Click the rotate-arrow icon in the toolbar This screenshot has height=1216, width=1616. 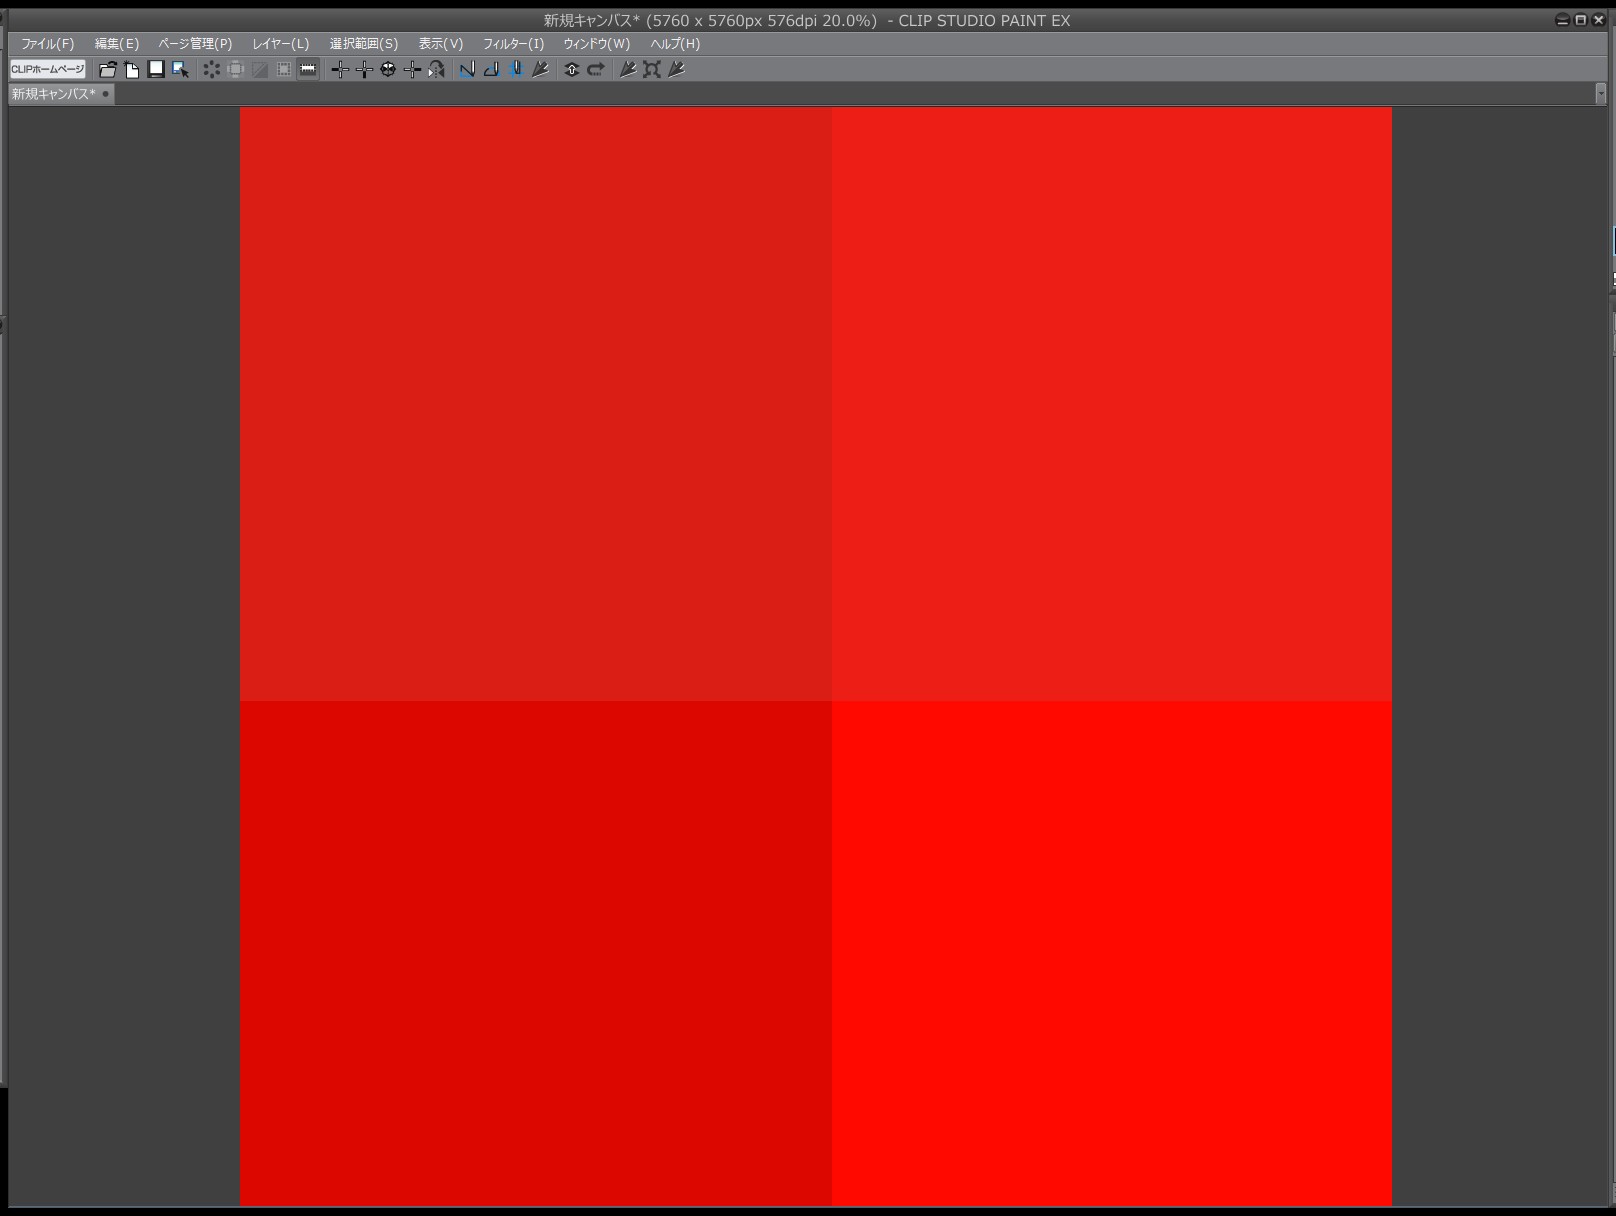(436, 69)
